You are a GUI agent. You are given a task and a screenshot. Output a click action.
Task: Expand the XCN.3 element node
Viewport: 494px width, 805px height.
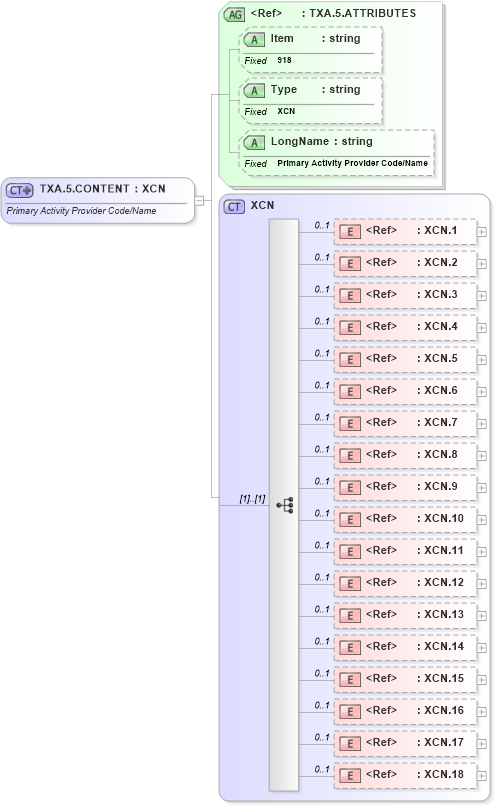481,296
